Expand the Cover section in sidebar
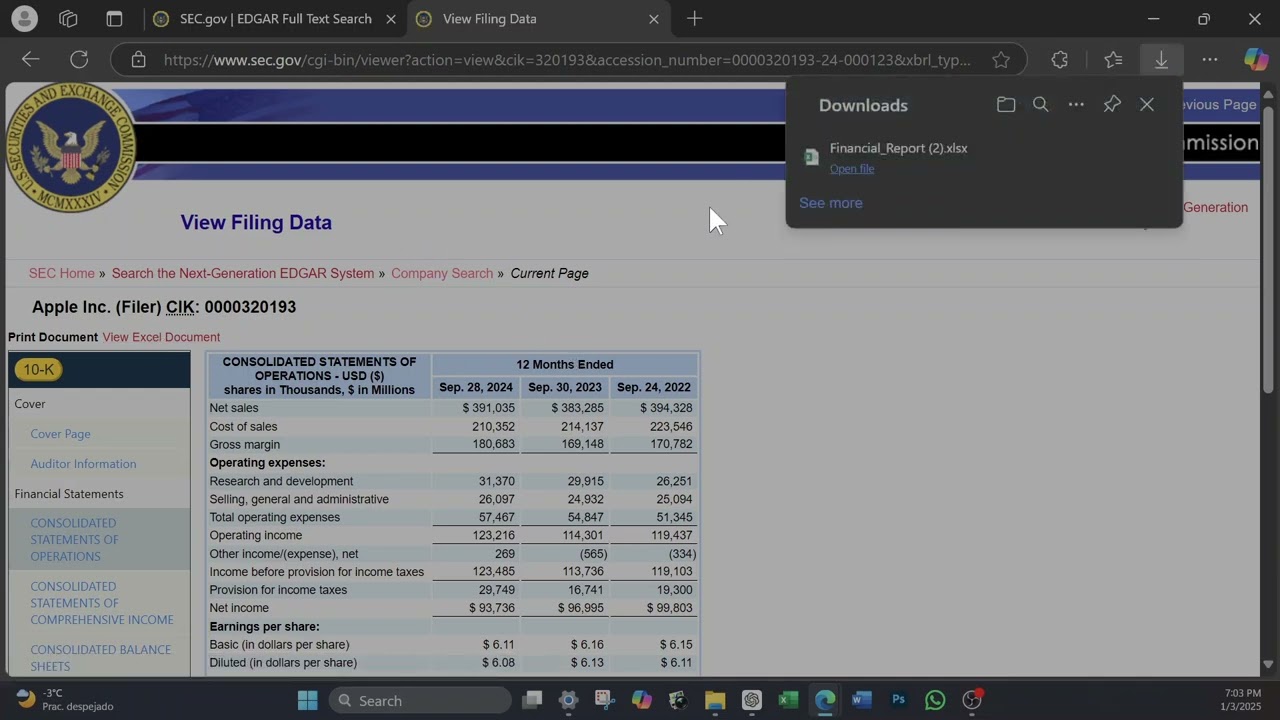The height and width of the screenshot is (720, 1280). click(30, 404)
